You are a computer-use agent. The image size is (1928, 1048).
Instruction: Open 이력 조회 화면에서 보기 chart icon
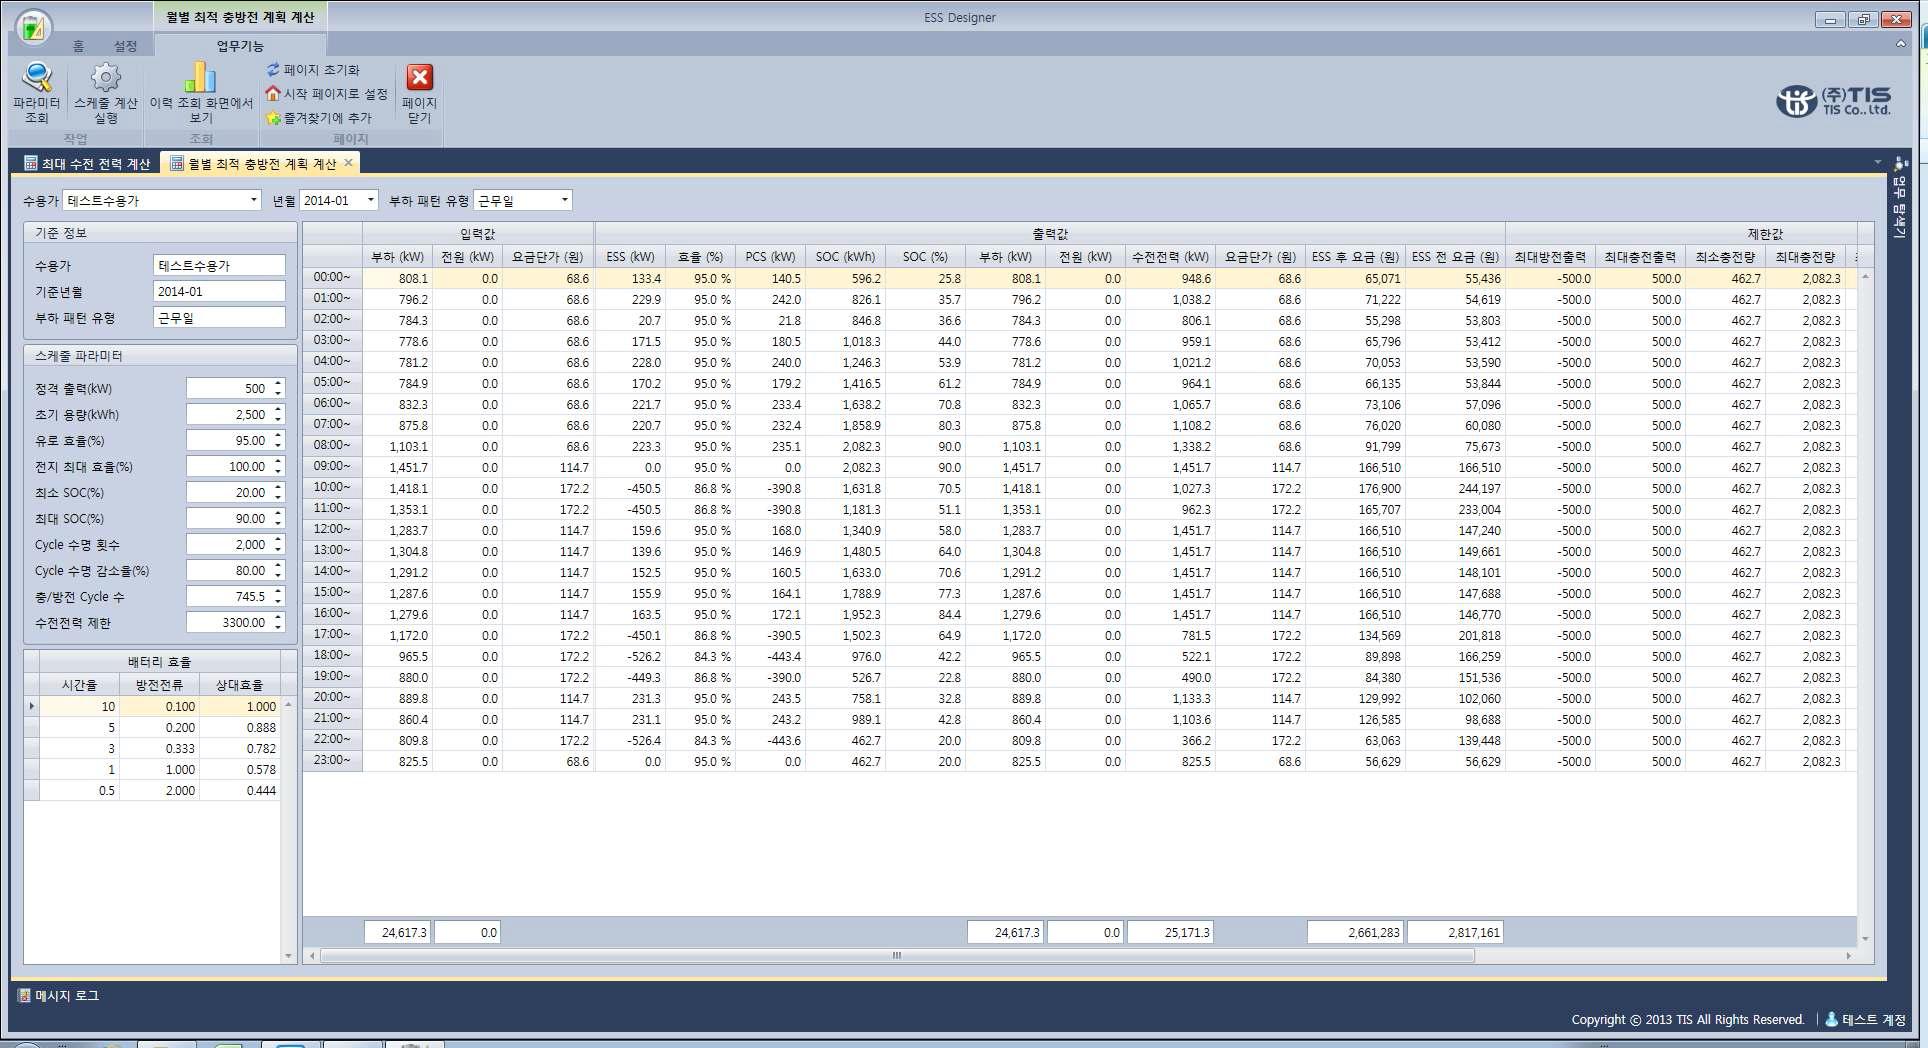201,78
